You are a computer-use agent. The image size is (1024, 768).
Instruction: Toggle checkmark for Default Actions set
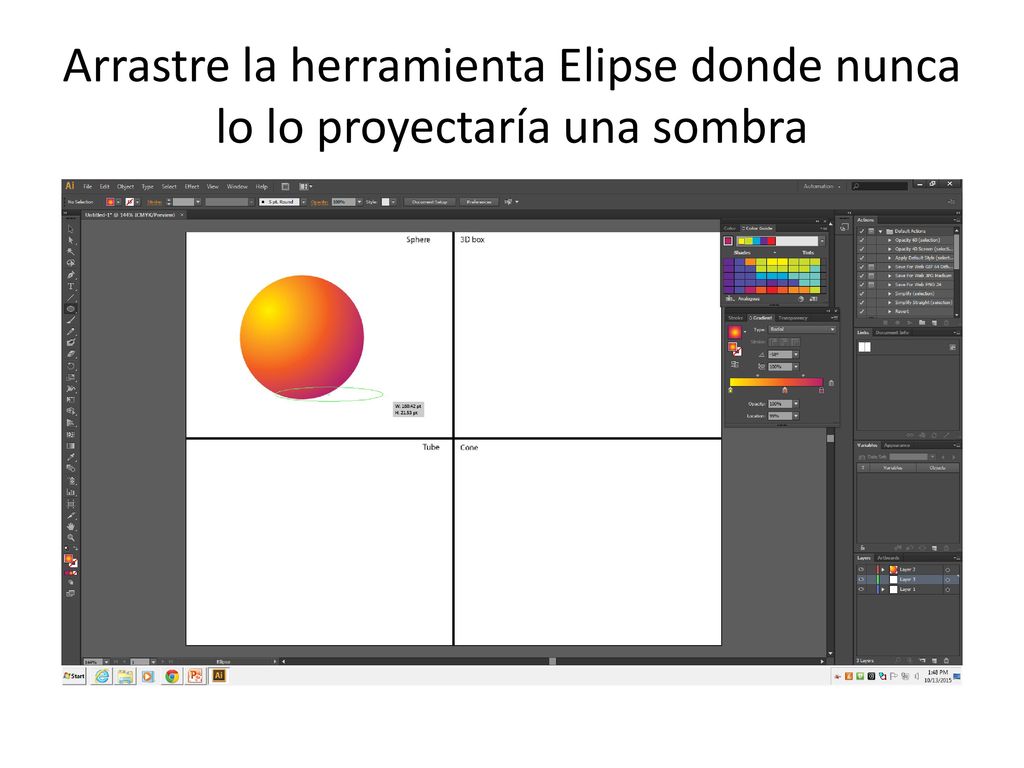861,231
